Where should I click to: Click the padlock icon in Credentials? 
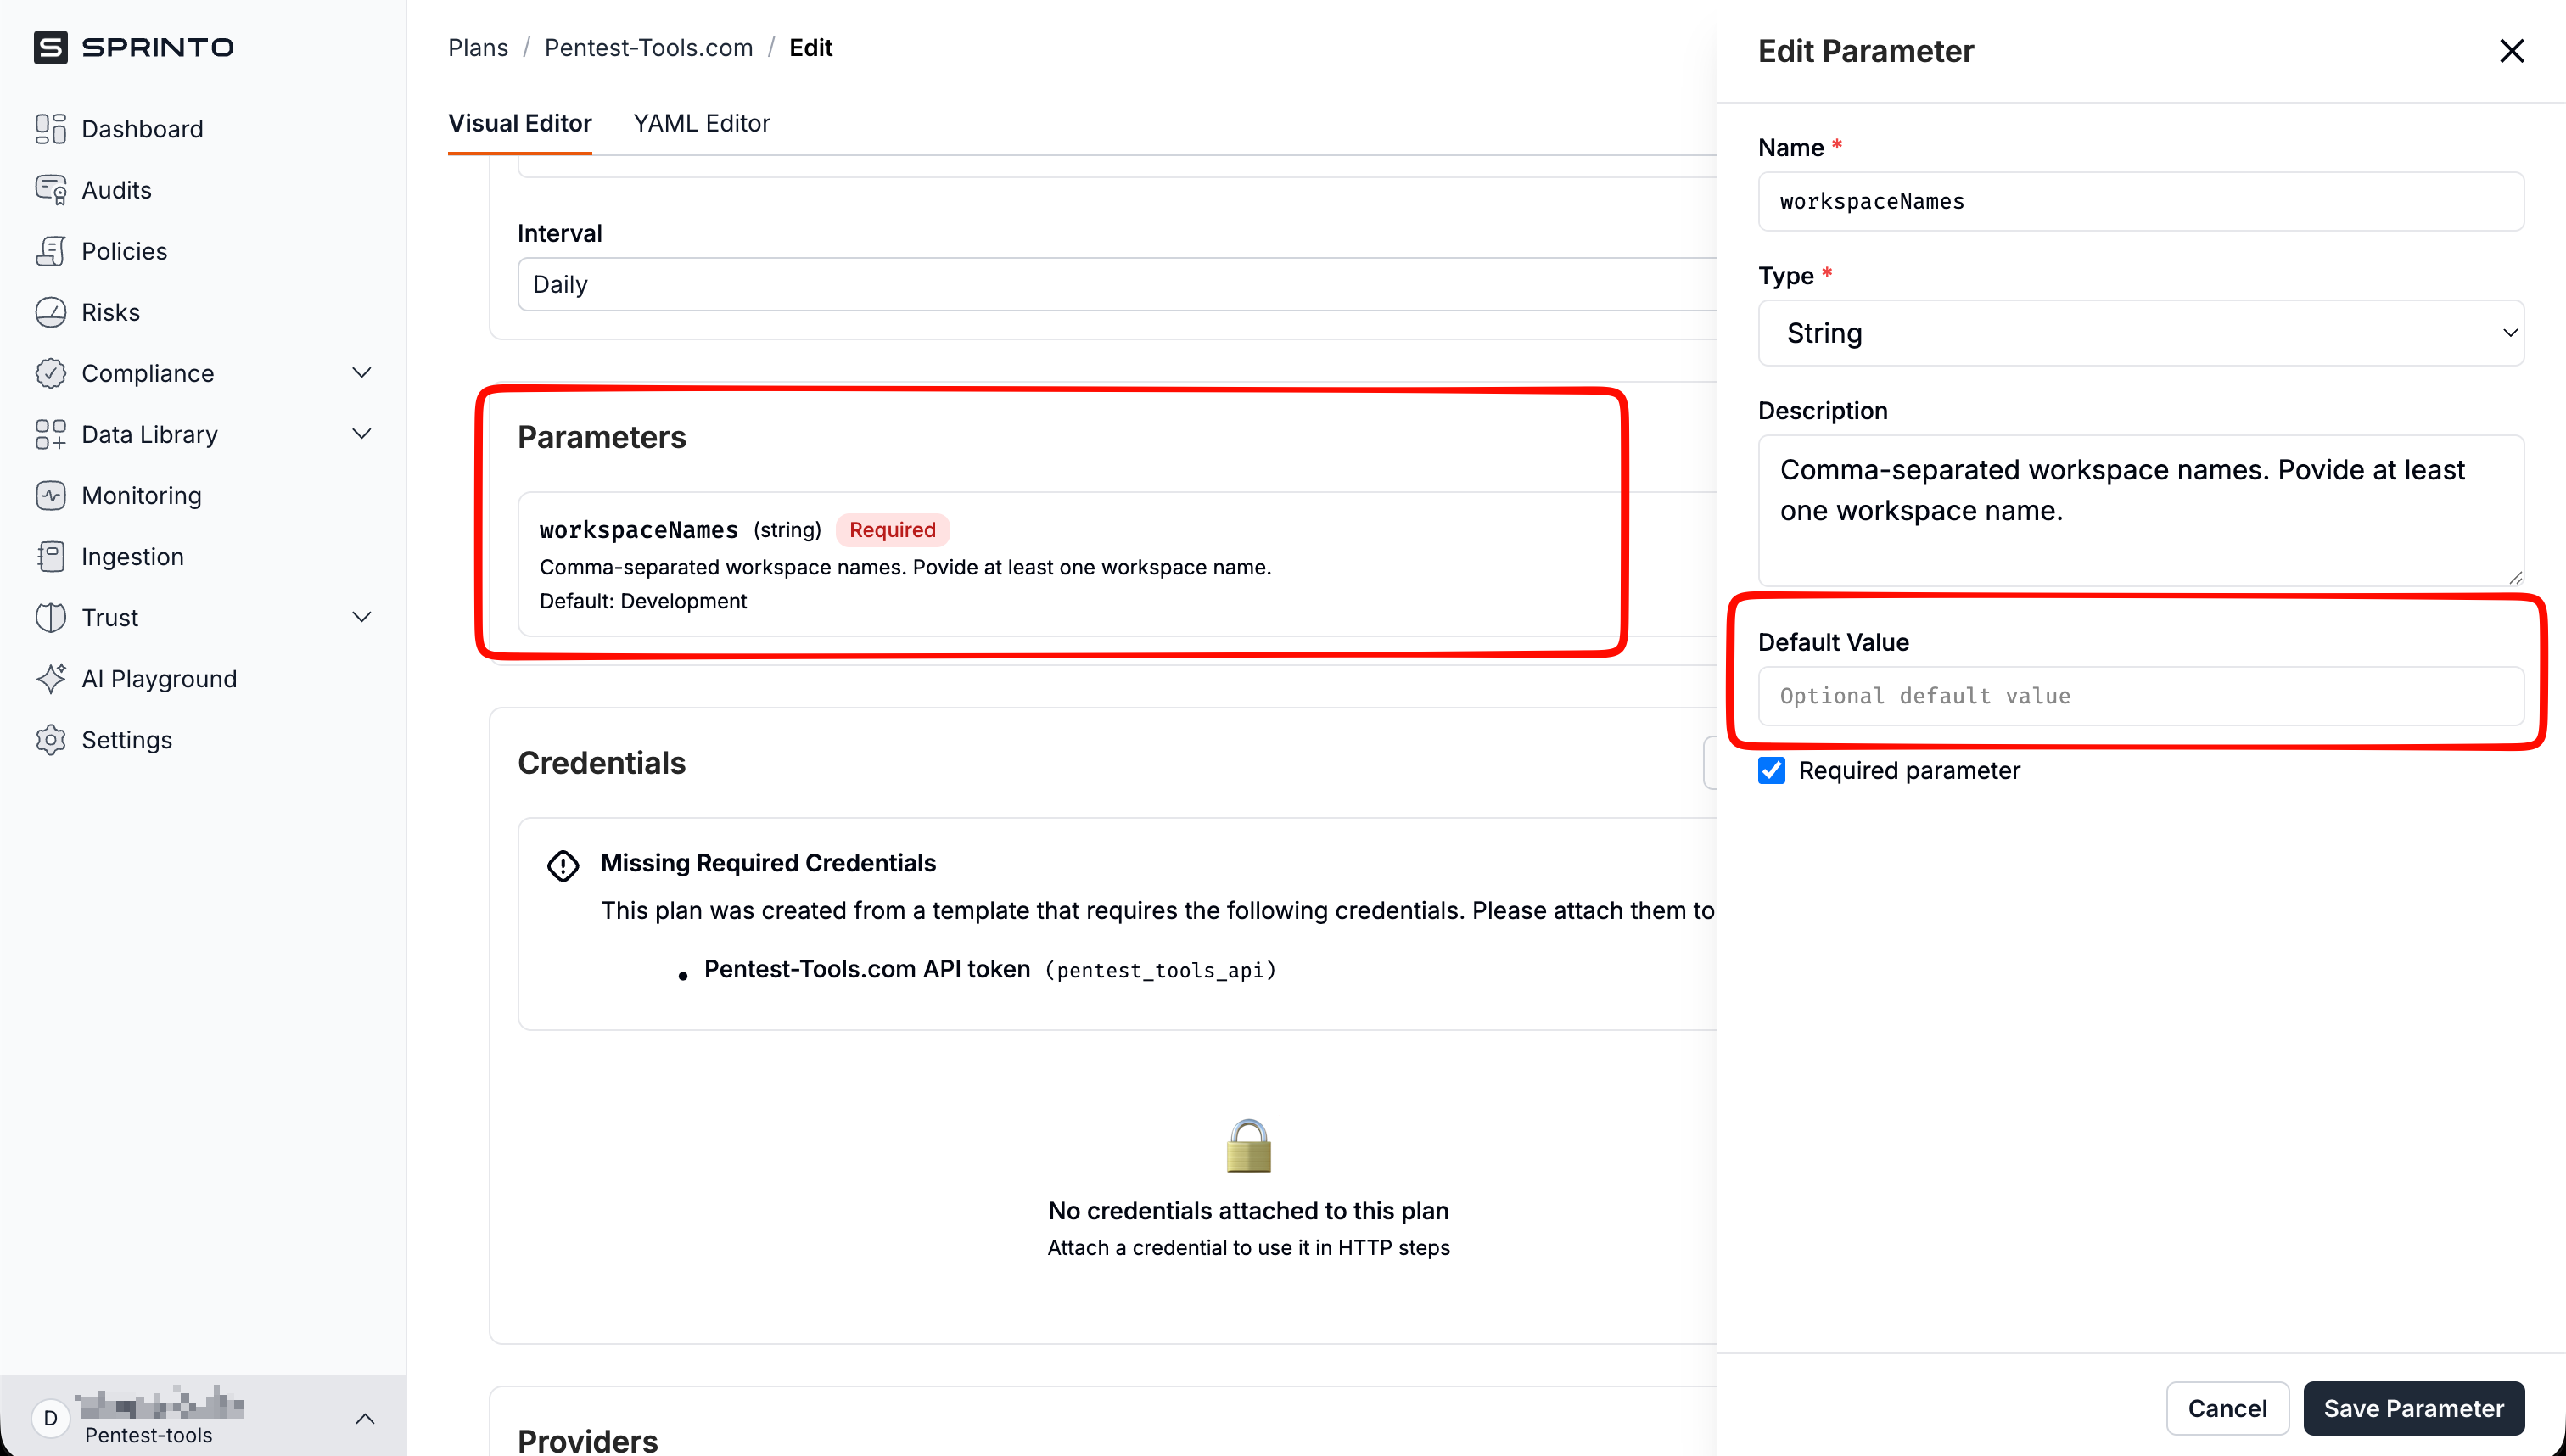point(1248,1145)
